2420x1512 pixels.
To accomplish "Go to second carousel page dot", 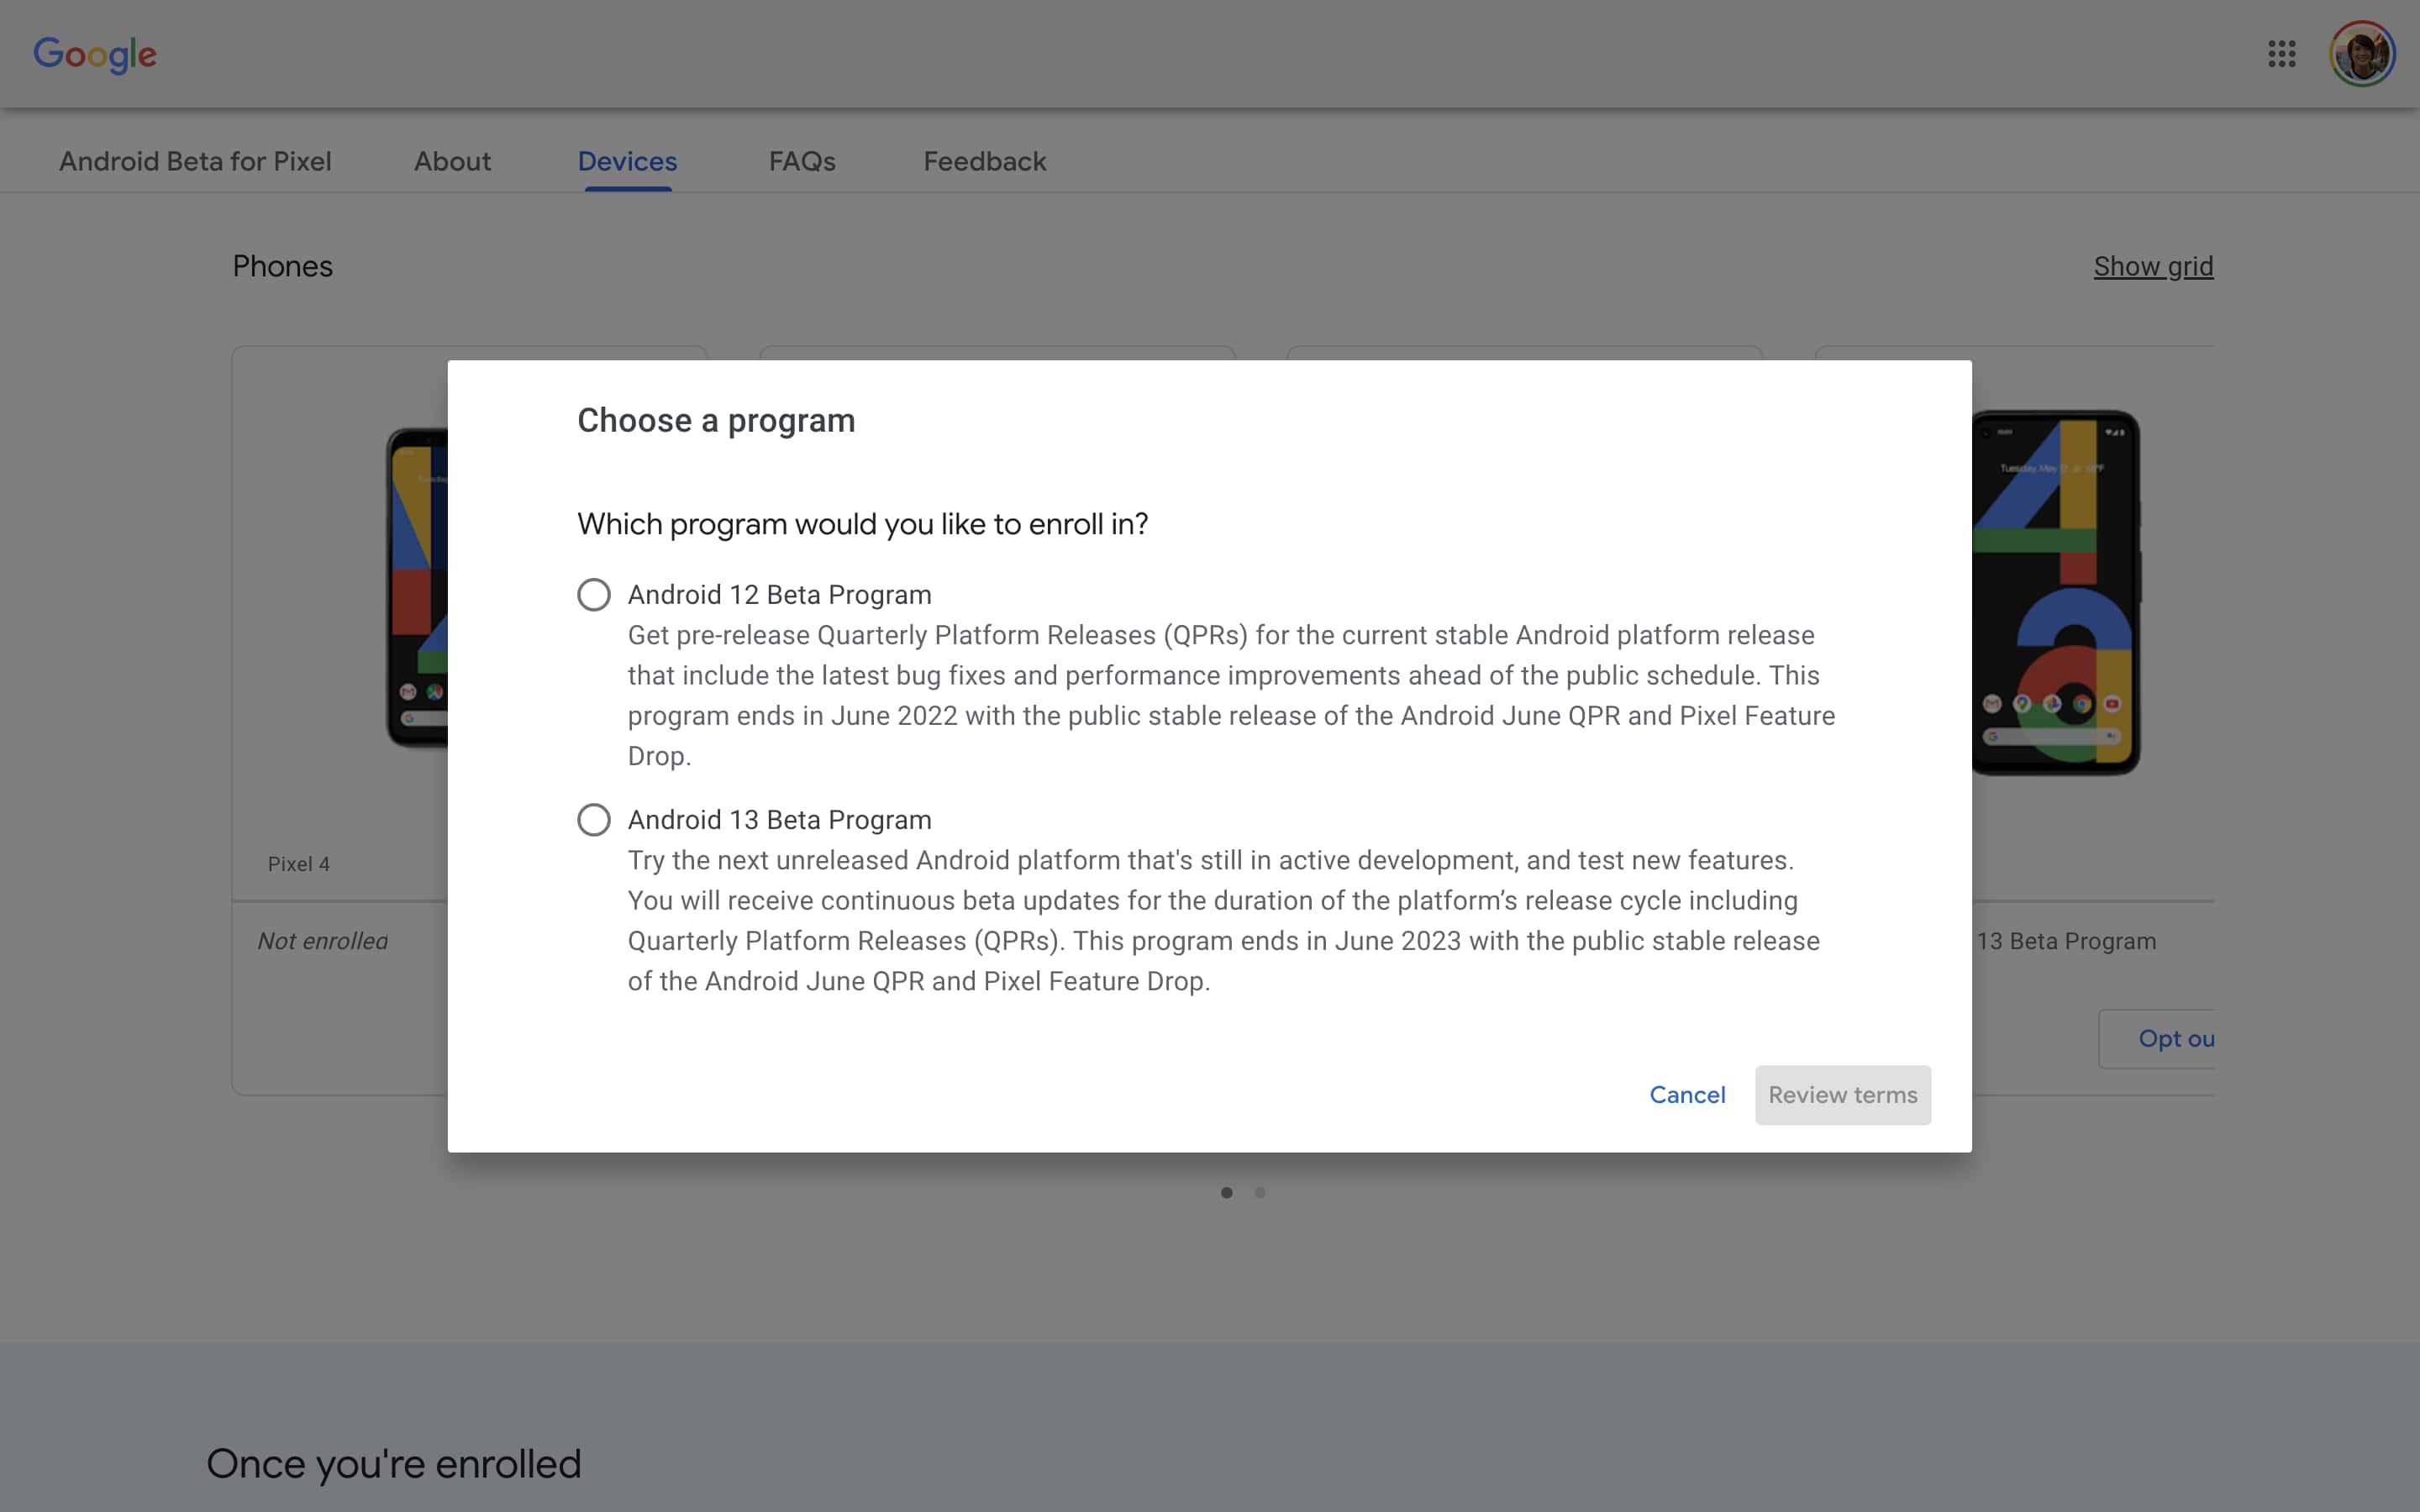I will click(1260, 1192).
